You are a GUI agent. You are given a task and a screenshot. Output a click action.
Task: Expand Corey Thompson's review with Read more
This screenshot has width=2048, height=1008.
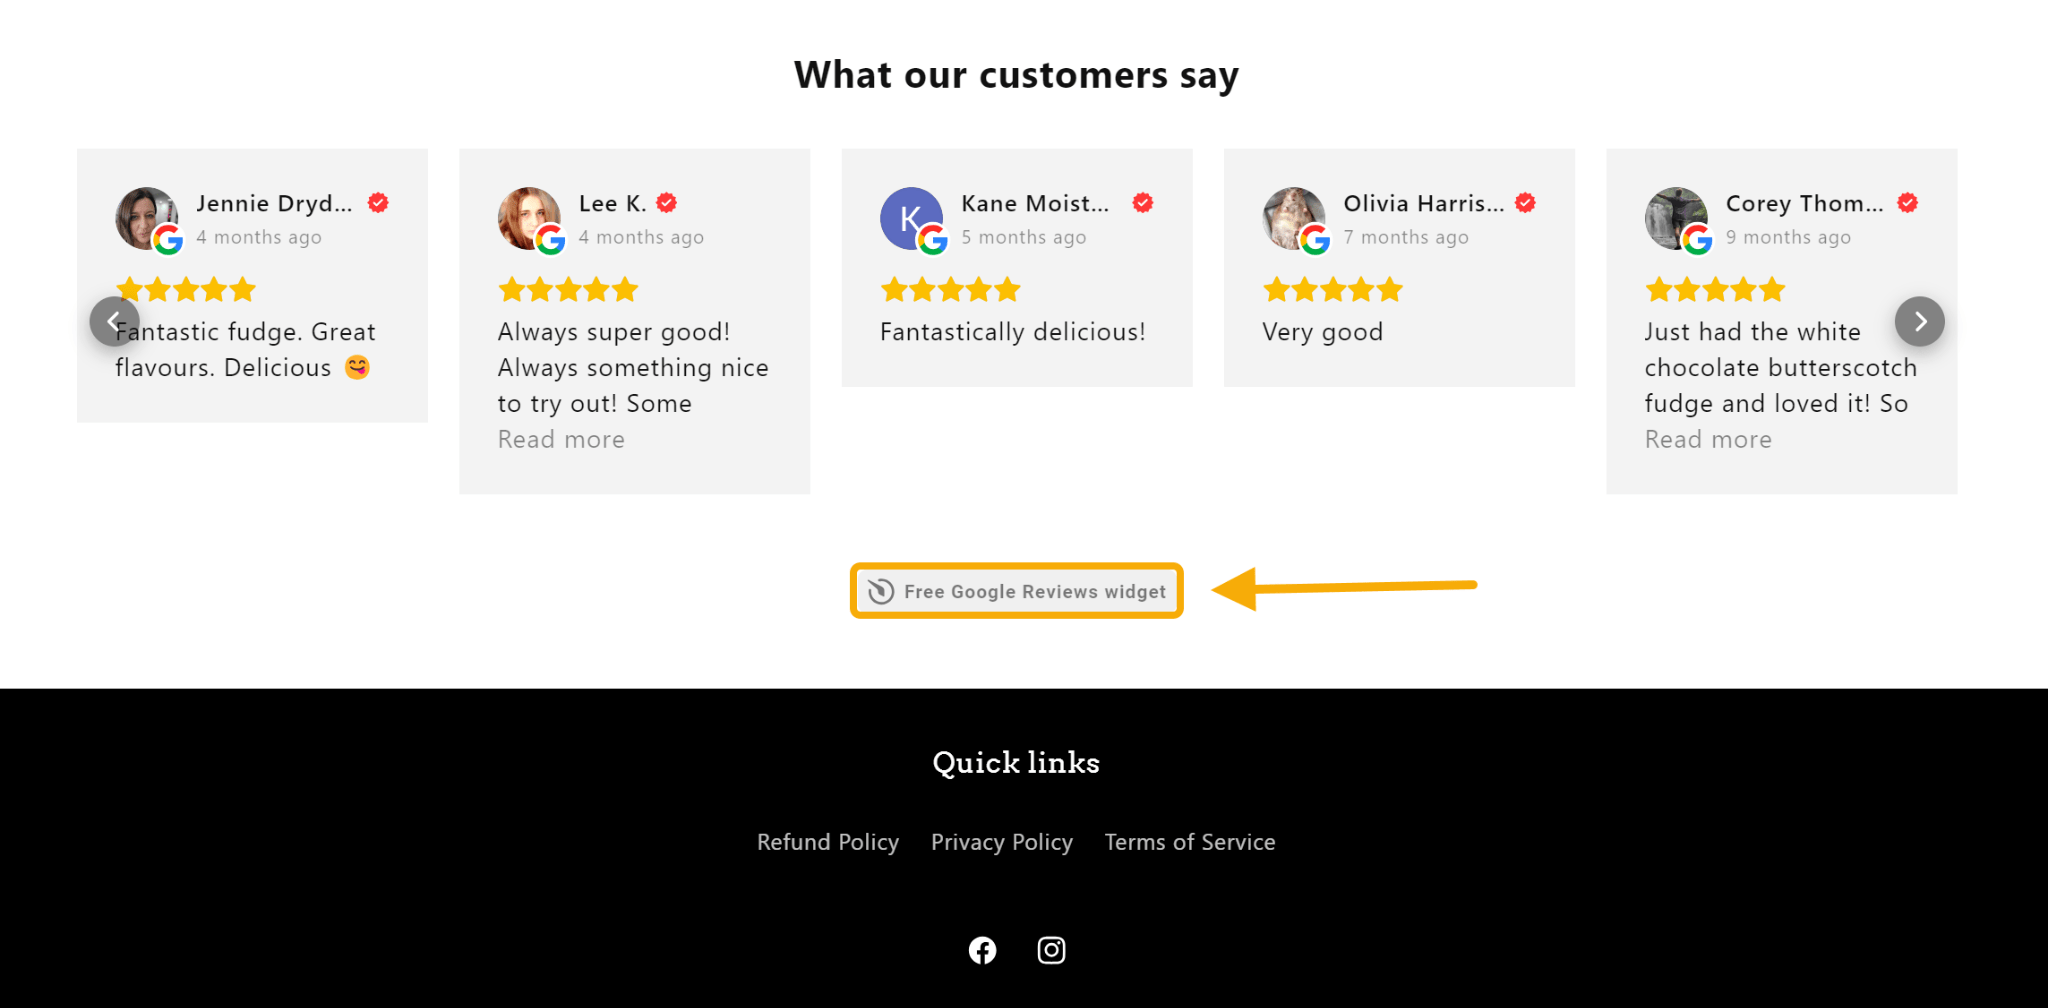coord(1708,438)
